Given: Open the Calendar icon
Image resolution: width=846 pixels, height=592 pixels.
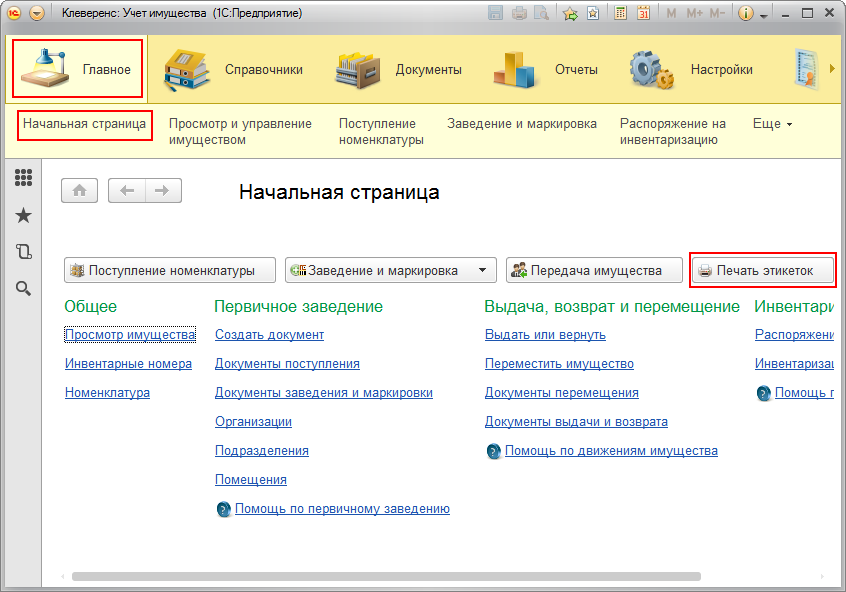Looking at the screenshot, I should pos(643,13).
